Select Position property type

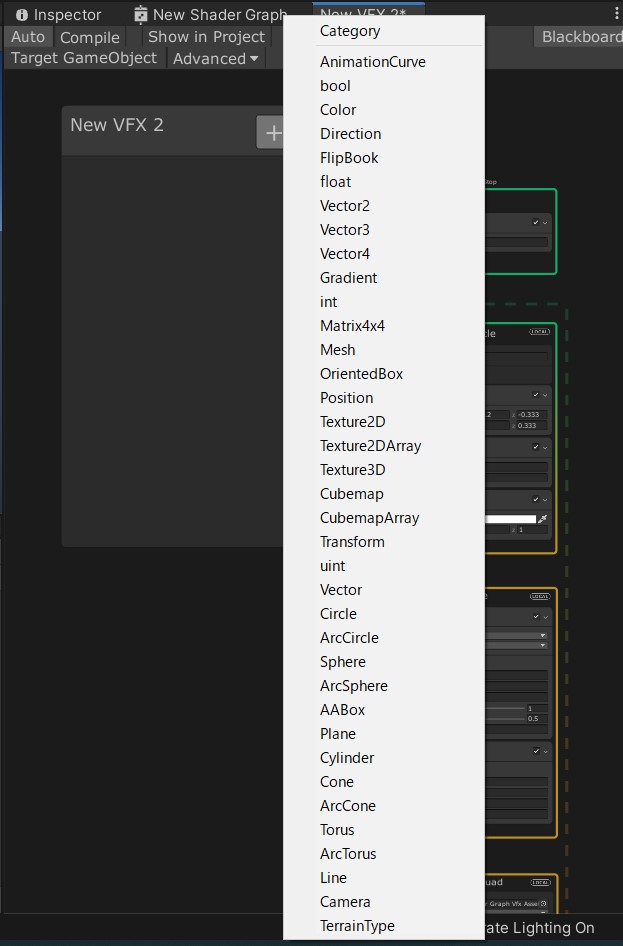(384, 398)
